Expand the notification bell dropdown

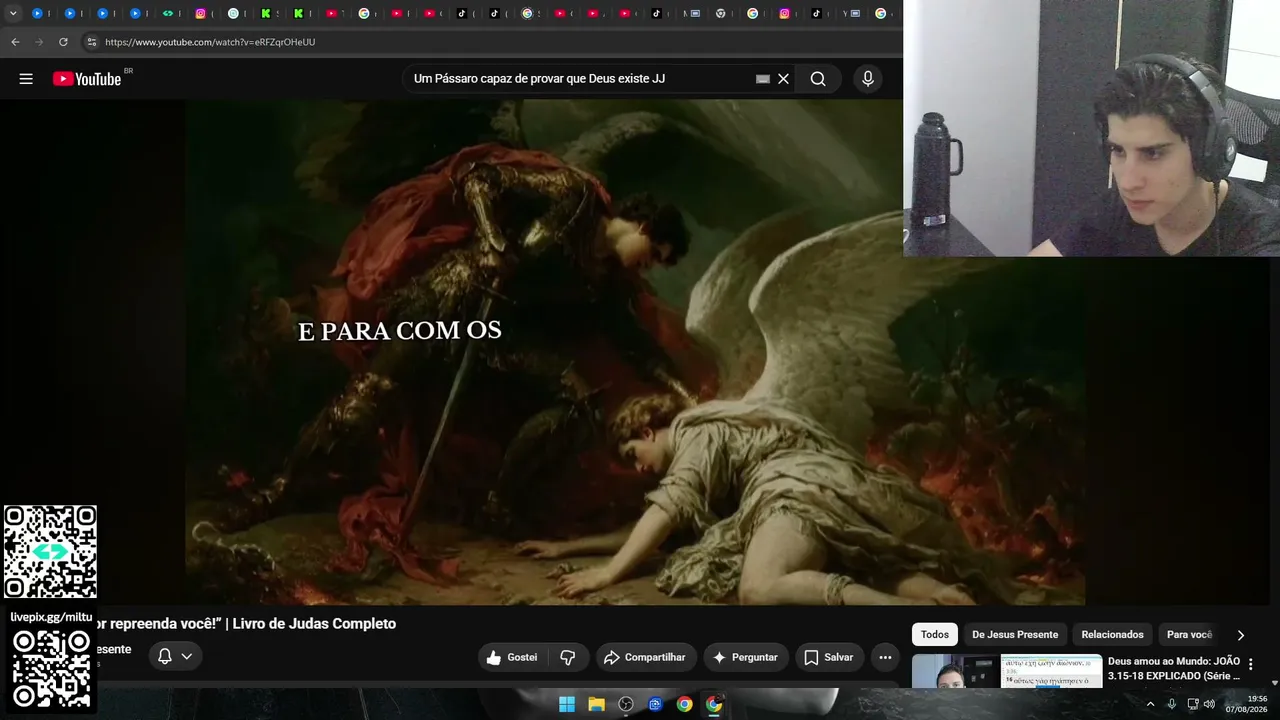pyautogui.click(x=175, y=656)
